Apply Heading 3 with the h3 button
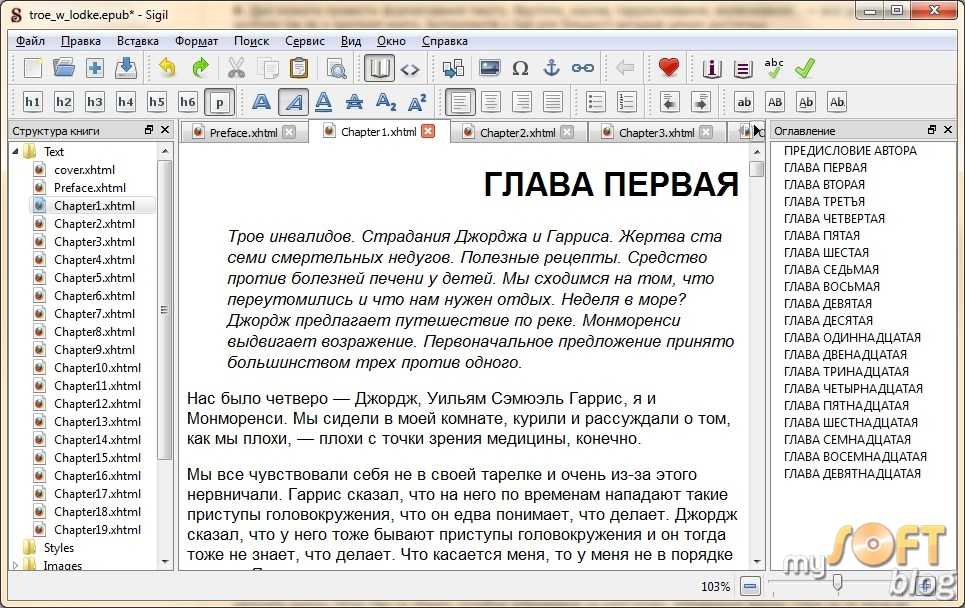The height and width of the screenshot is (608, 965). tap(95, 102)
